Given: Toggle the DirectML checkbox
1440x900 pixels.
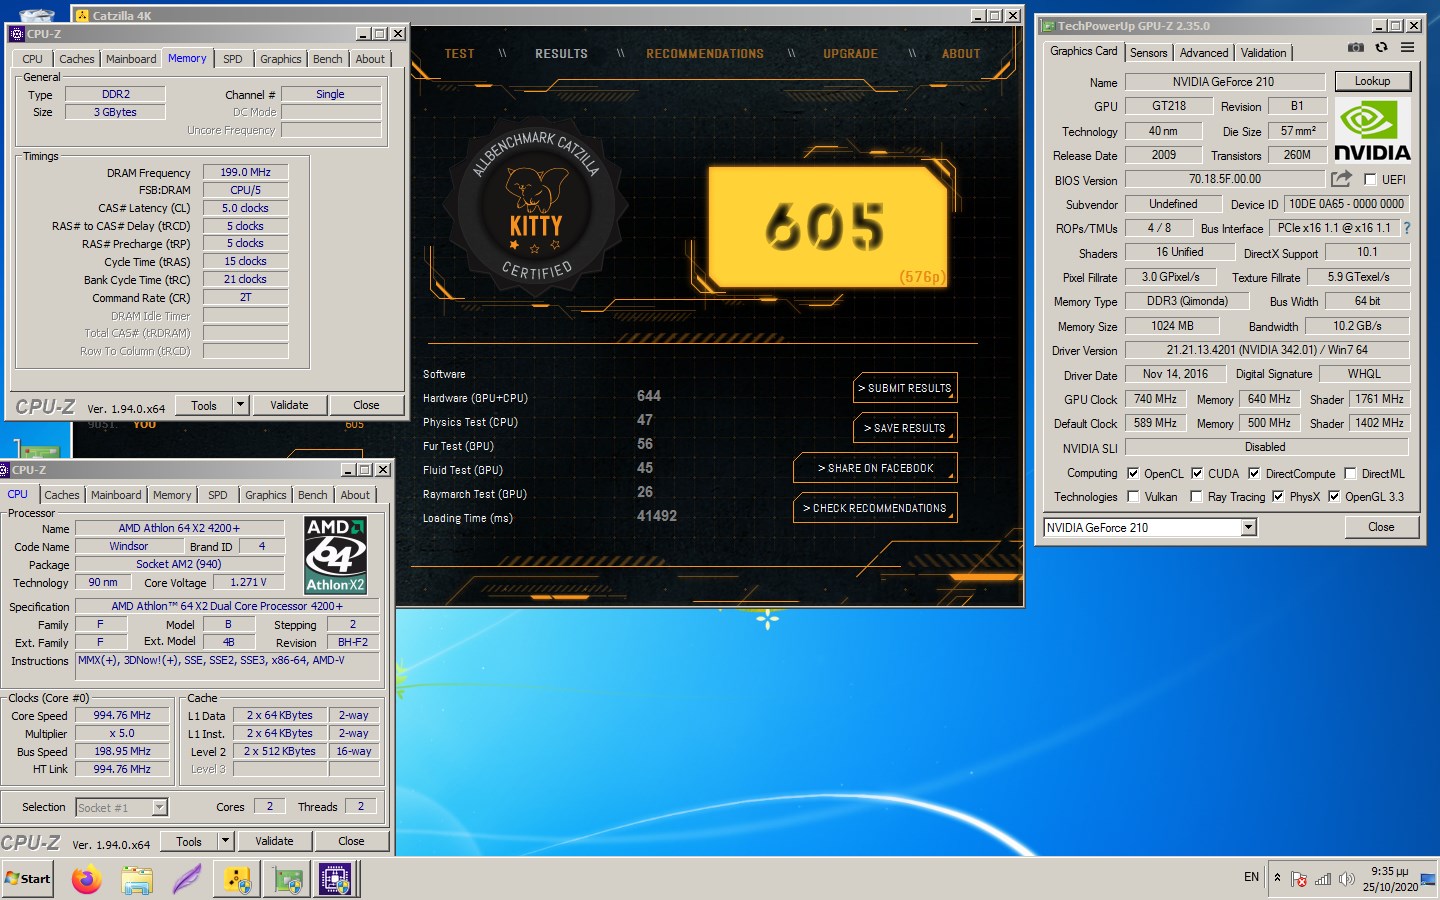Looking at the screenshot, I should [1350, 474].
